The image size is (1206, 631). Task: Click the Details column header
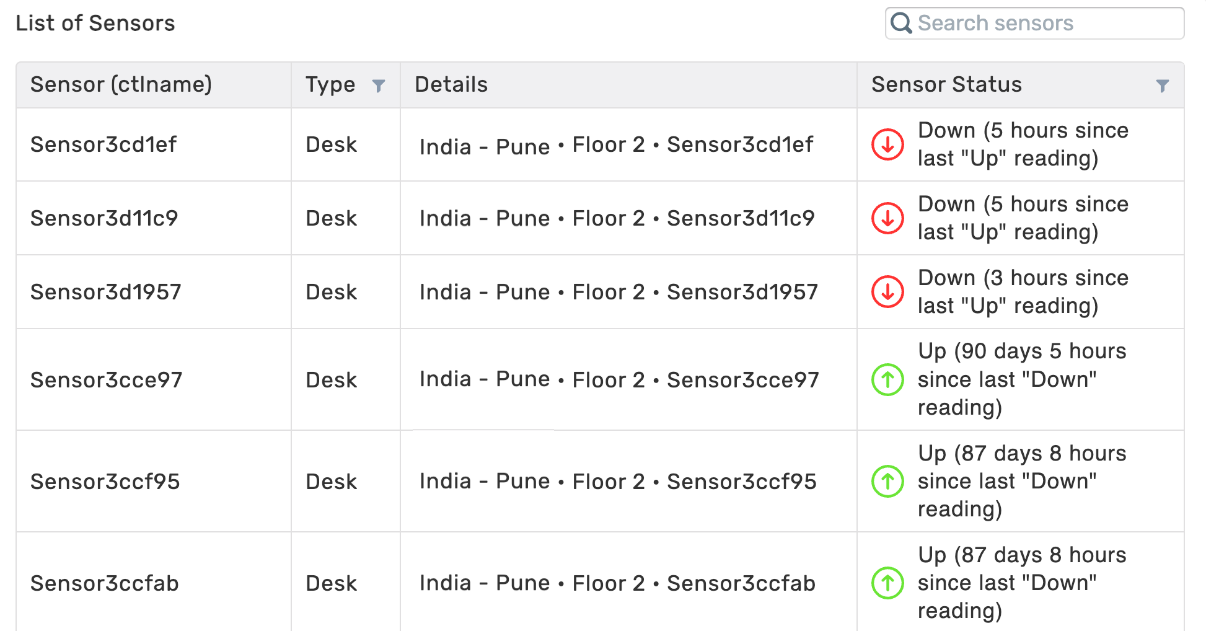(451, 85)
